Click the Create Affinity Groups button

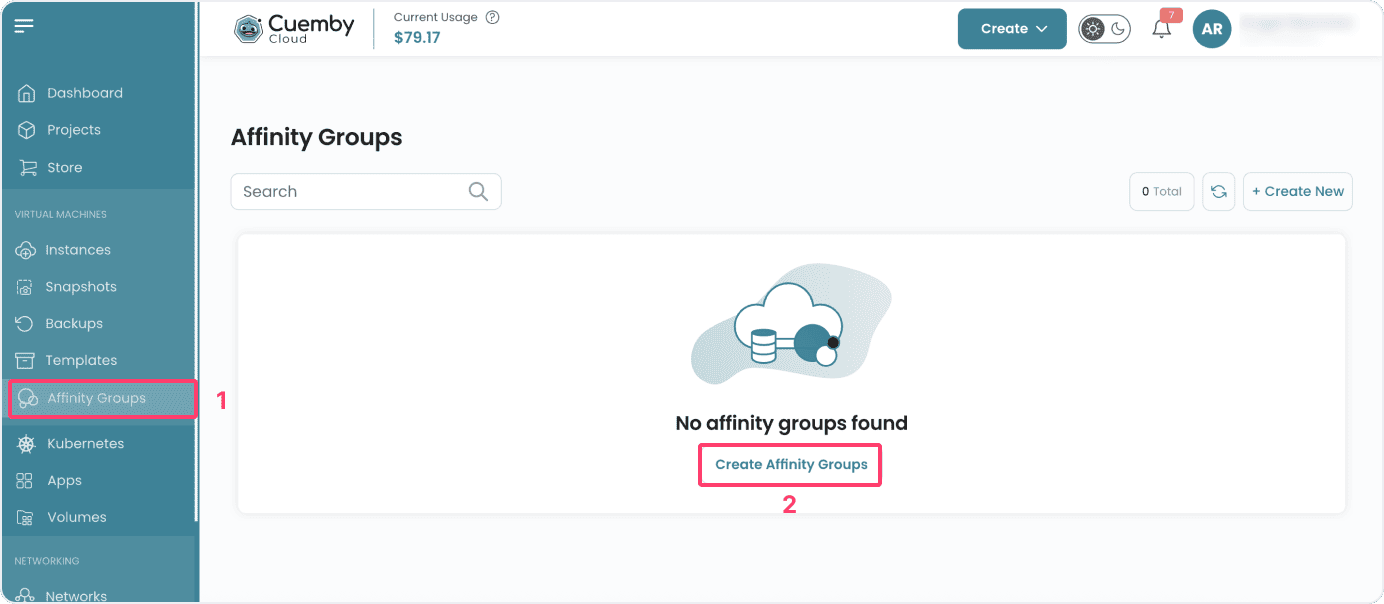789,464
